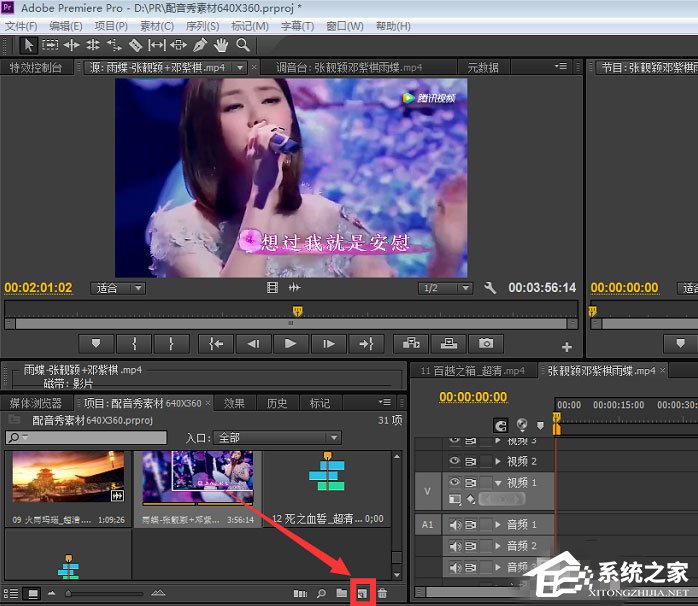Click the Mark In bracket button

point(133,343)
